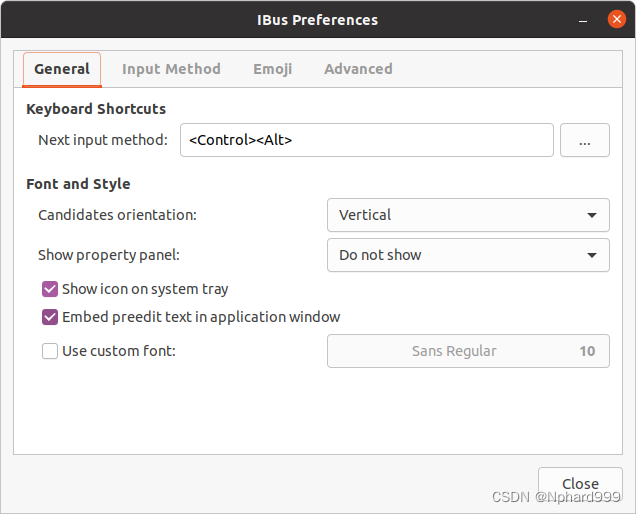The width and height of the screenshot is (636, 514).
Task: Expand the Show property panel dropdown
Action: click(468, 255)
